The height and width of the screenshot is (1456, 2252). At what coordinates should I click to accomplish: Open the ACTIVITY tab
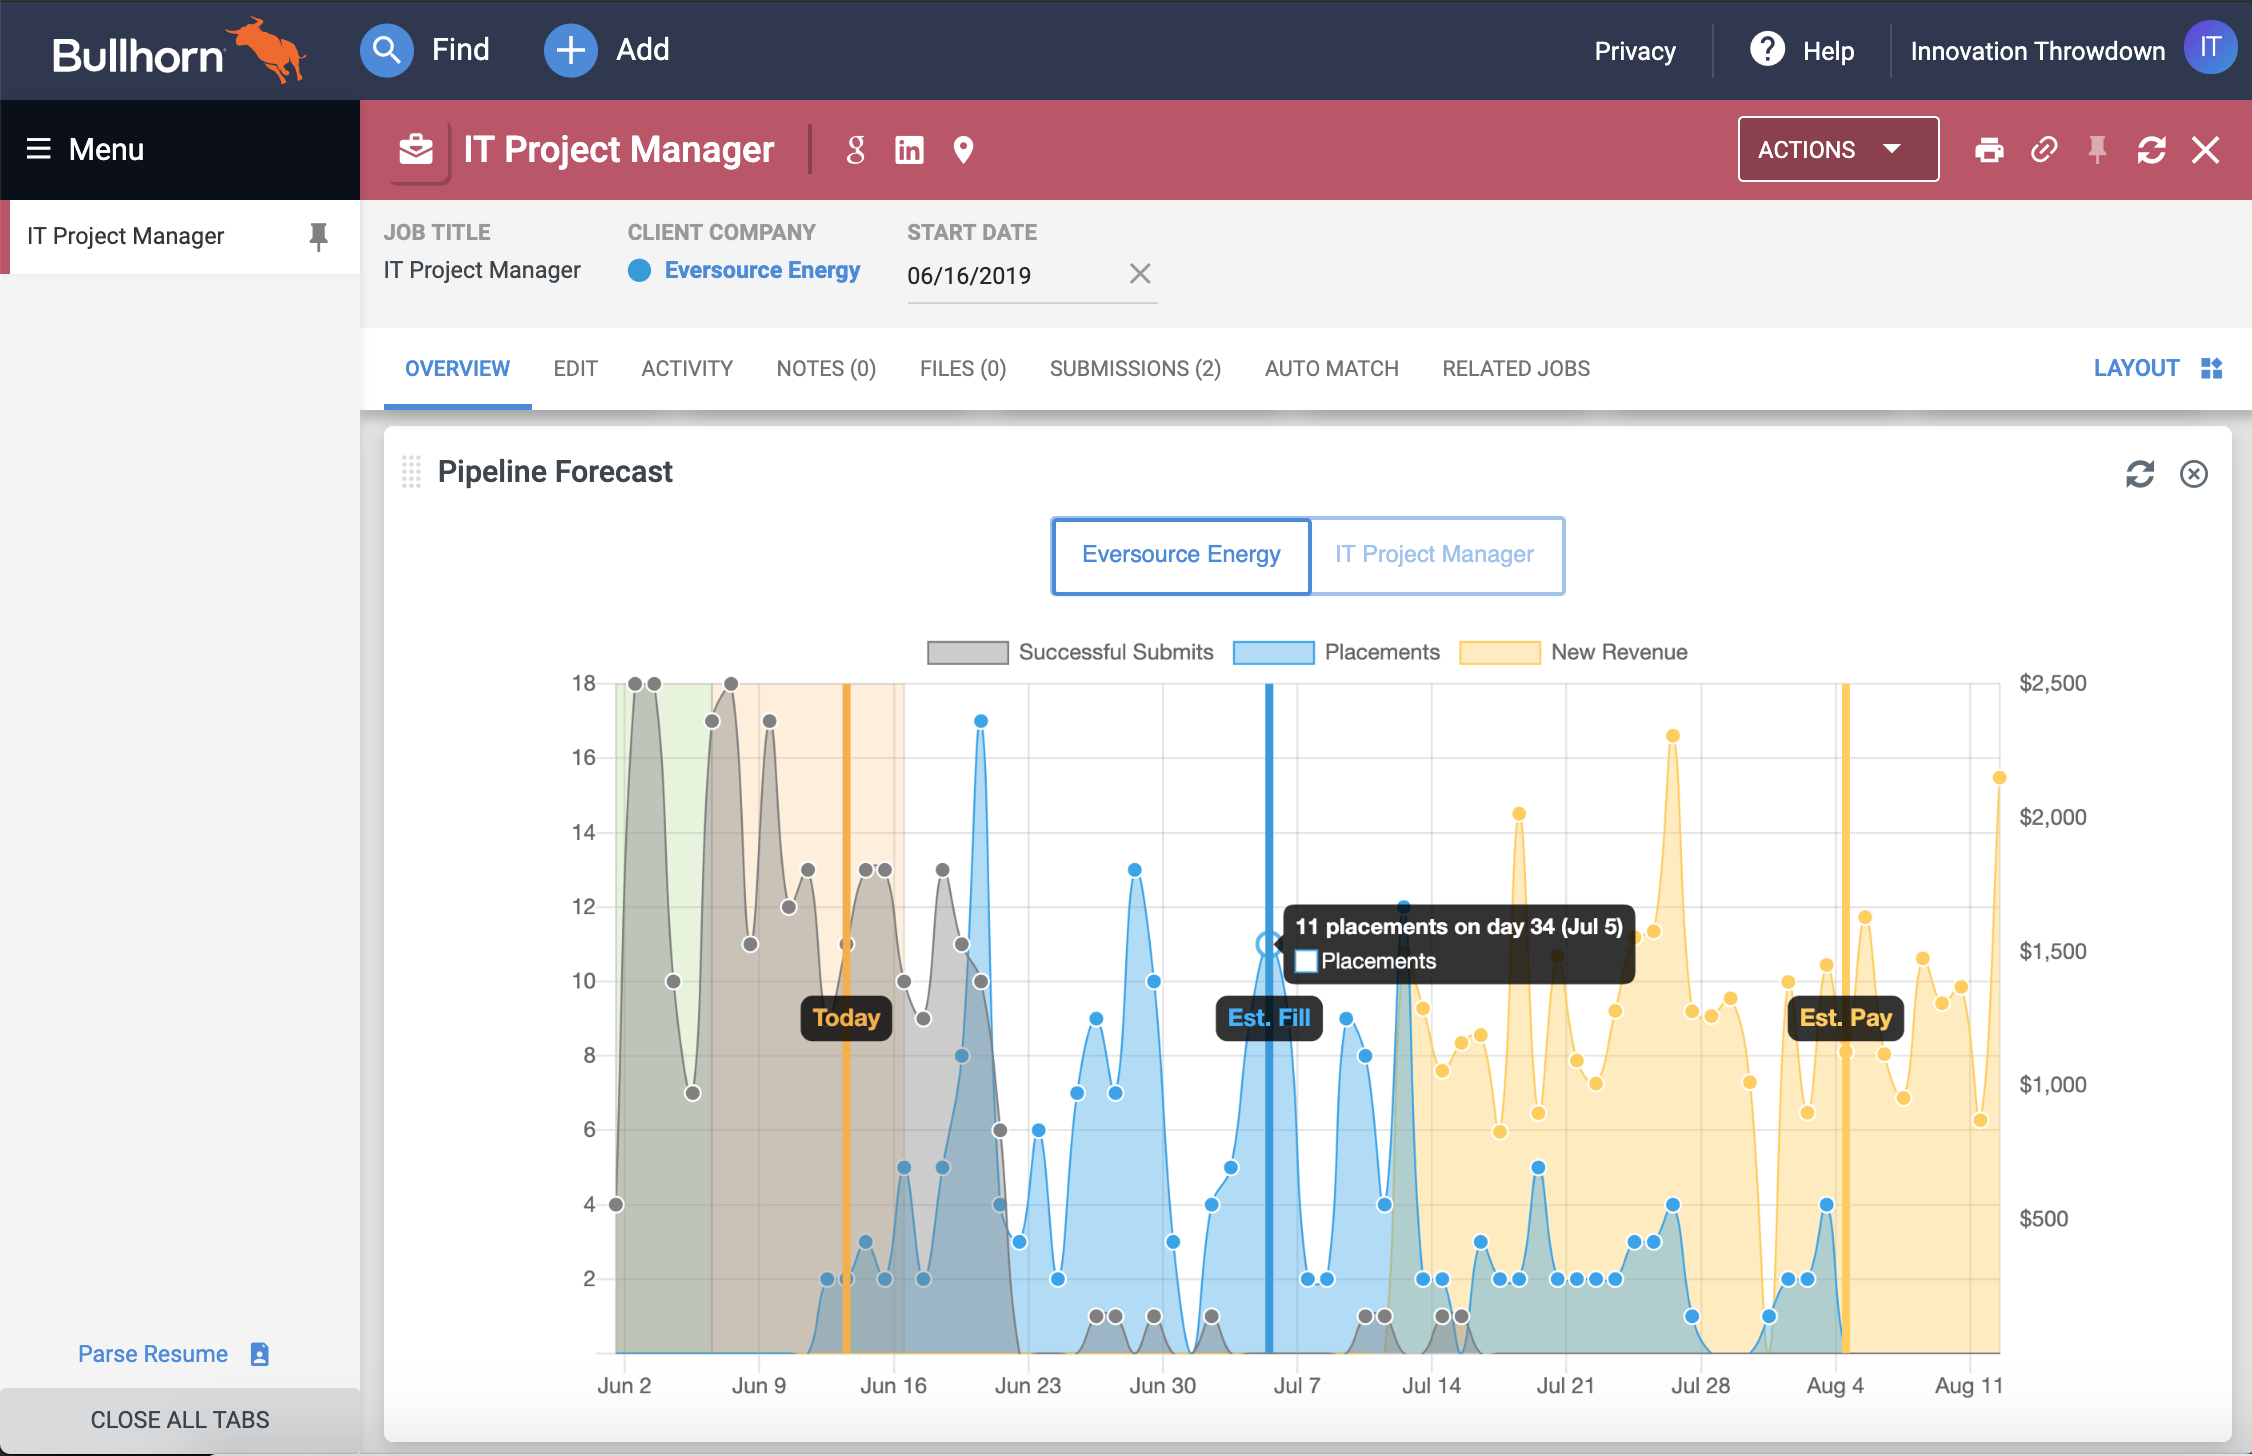[687, 368]
